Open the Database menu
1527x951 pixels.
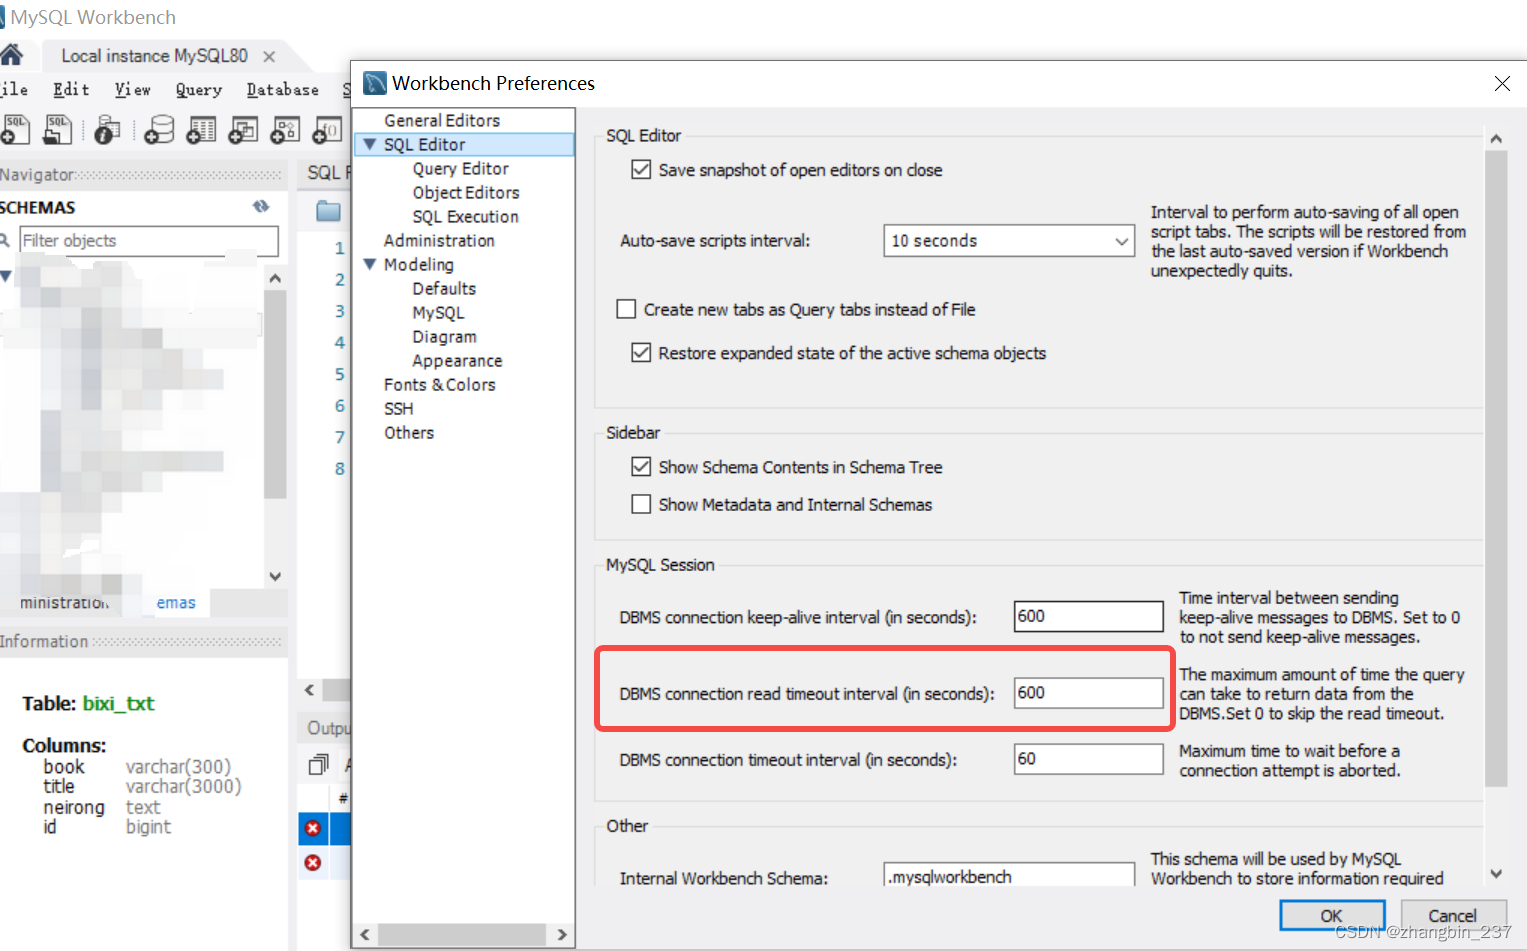tap(282, 89)
